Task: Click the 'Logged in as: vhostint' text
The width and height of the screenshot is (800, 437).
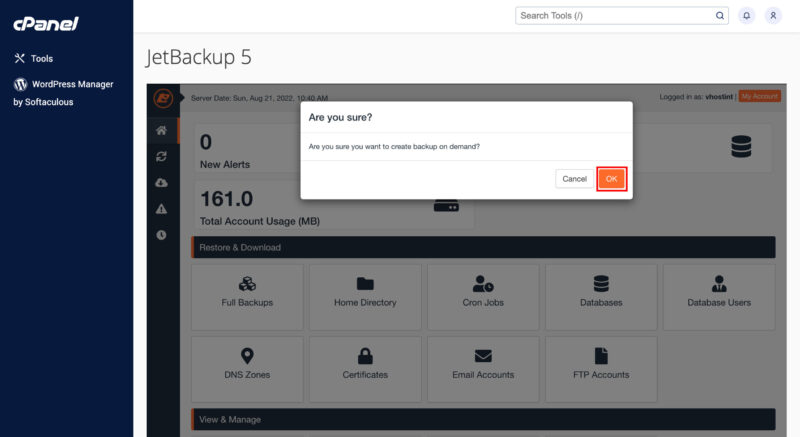Action: tap(696, 96)
